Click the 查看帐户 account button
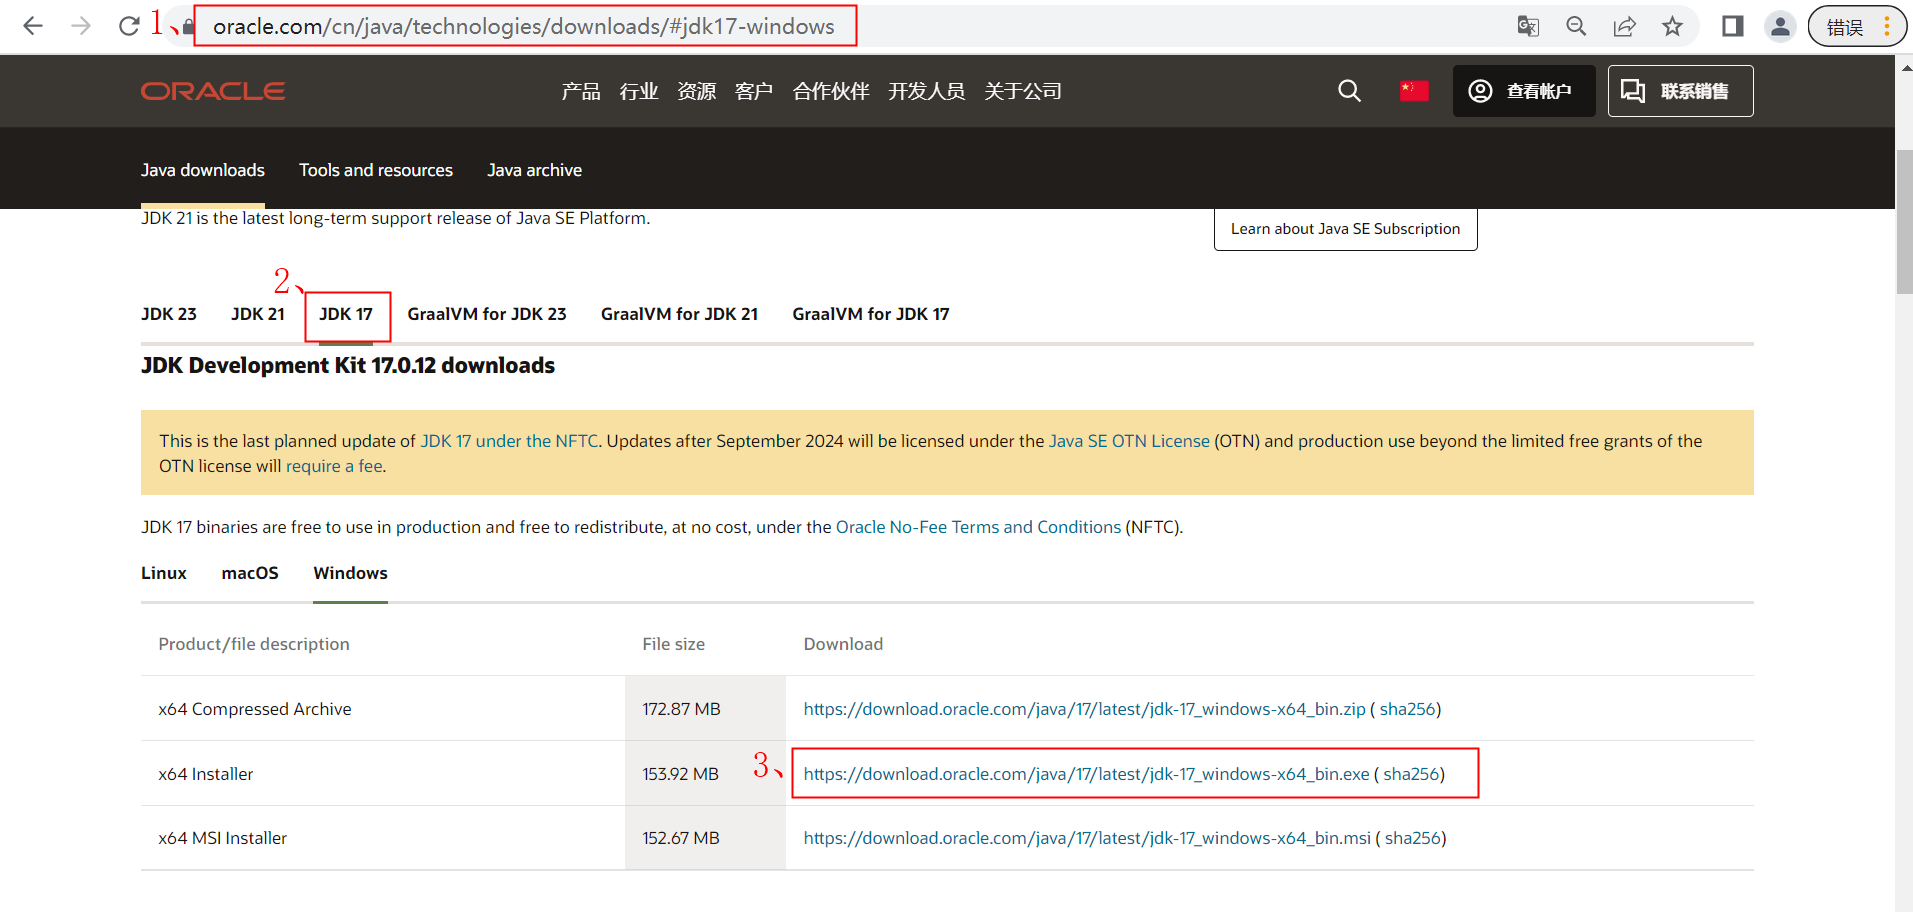Screen dimensions: 1913x912 1524,91
